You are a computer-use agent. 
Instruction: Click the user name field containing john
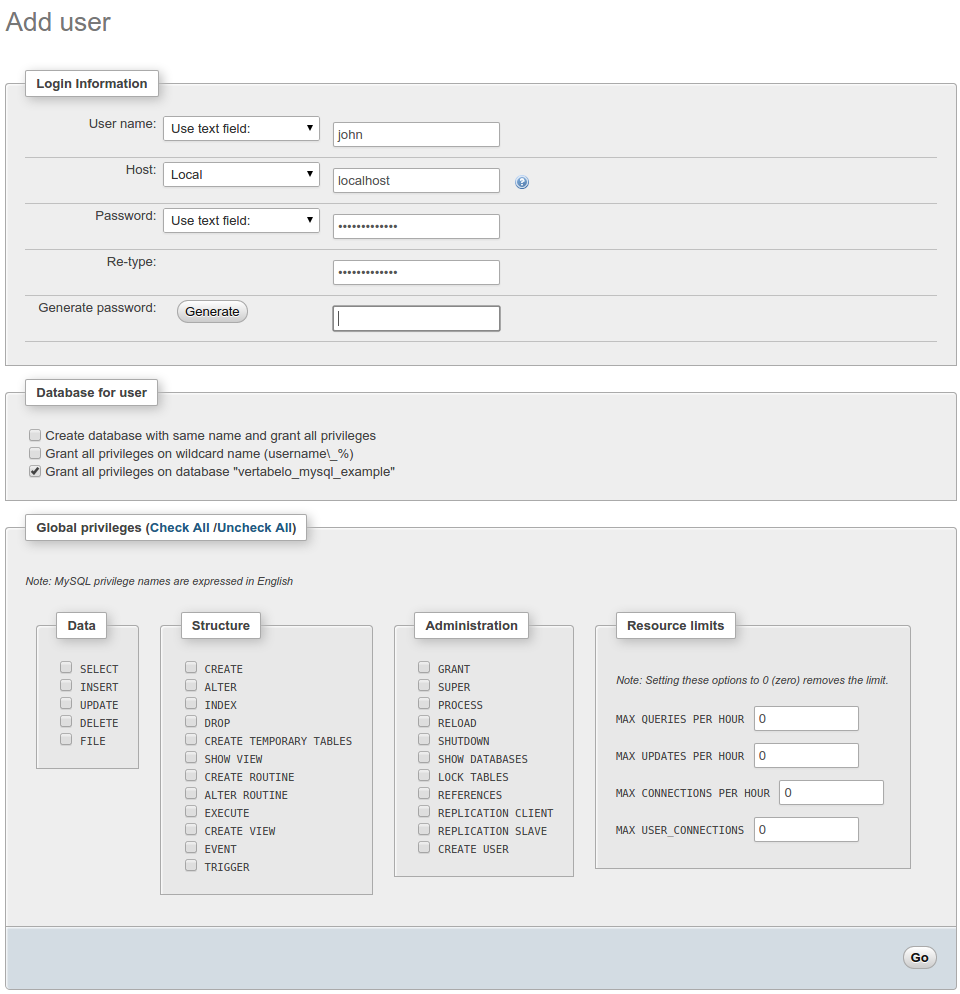tap(416, 135)
